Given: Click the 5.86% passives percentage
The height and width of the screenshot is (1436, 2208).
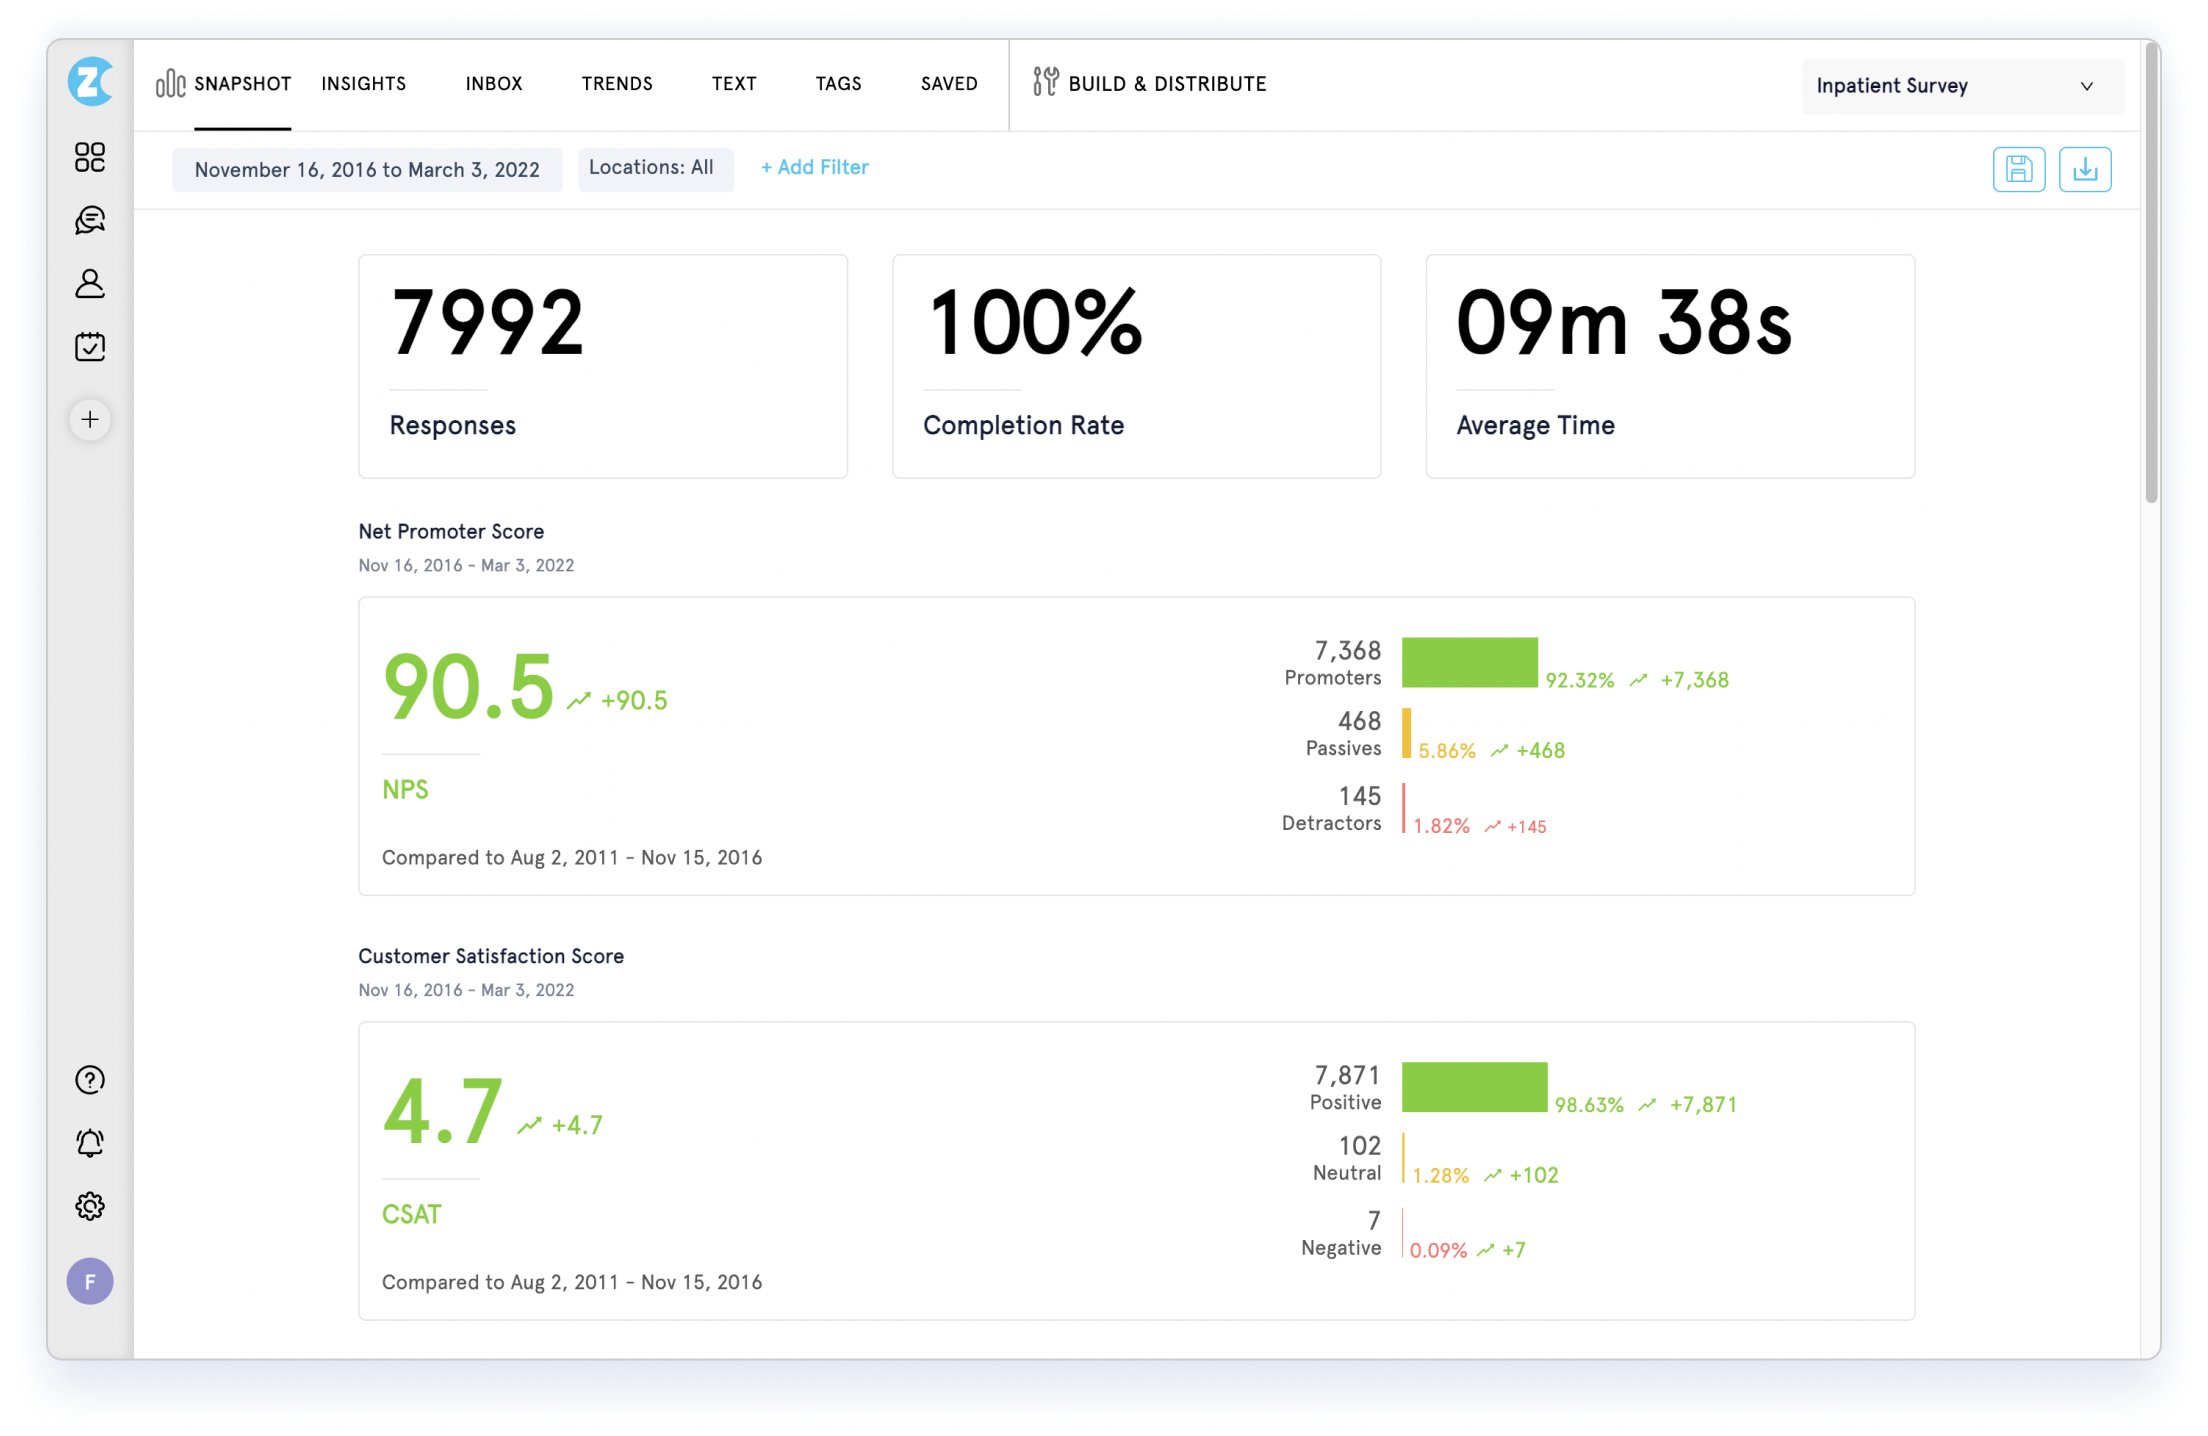Looking at the screenshot, I should [x=1447, y=751].
